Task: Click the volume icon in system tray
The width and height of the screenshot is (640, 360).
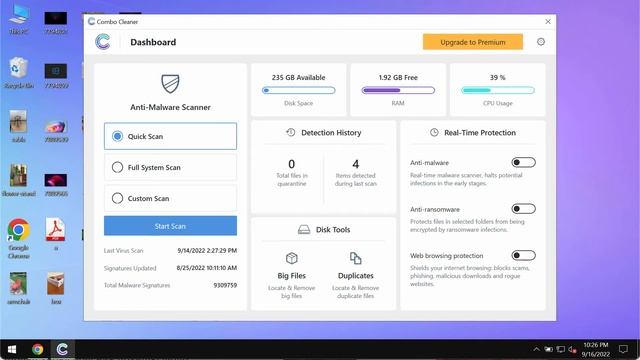Action: [572, 349]
